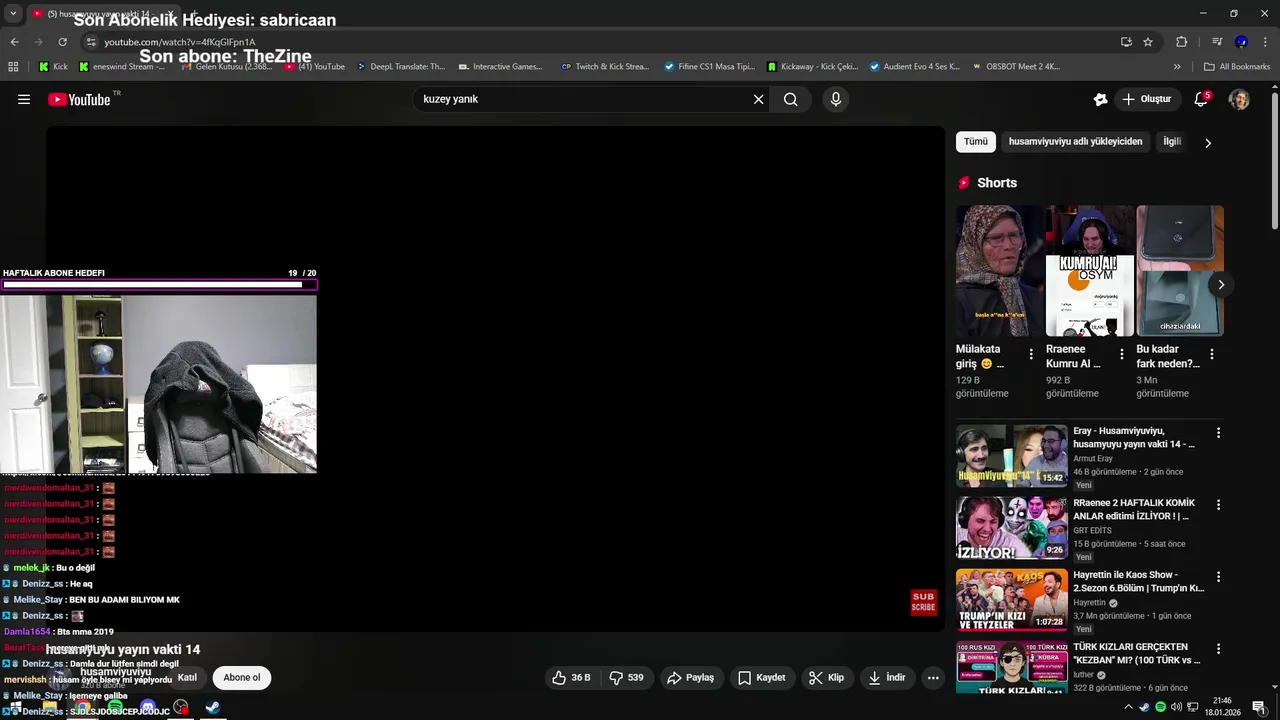
Task: Open the OBSBOT Meet 2 4K bookmark
Action: [1016, 67]
